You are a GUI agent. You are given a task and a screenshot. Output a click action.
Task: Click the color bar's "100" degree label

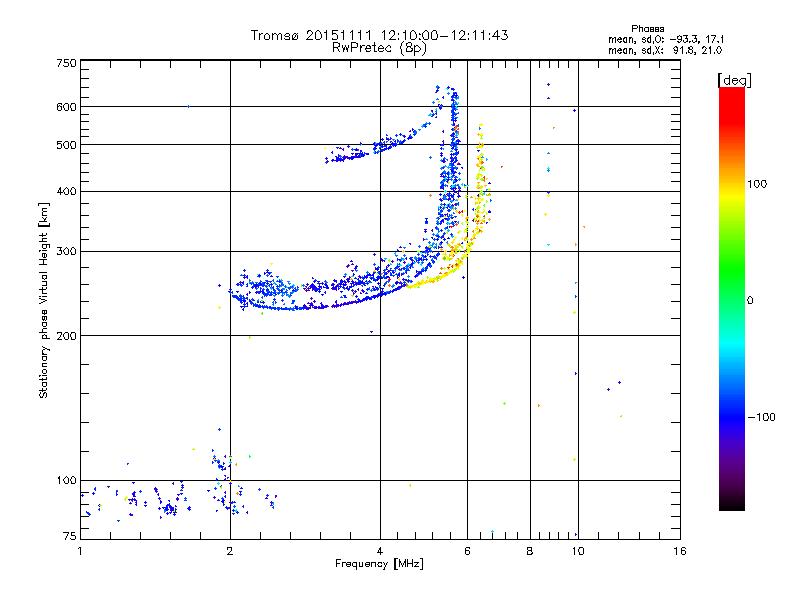tap(757, 184)
